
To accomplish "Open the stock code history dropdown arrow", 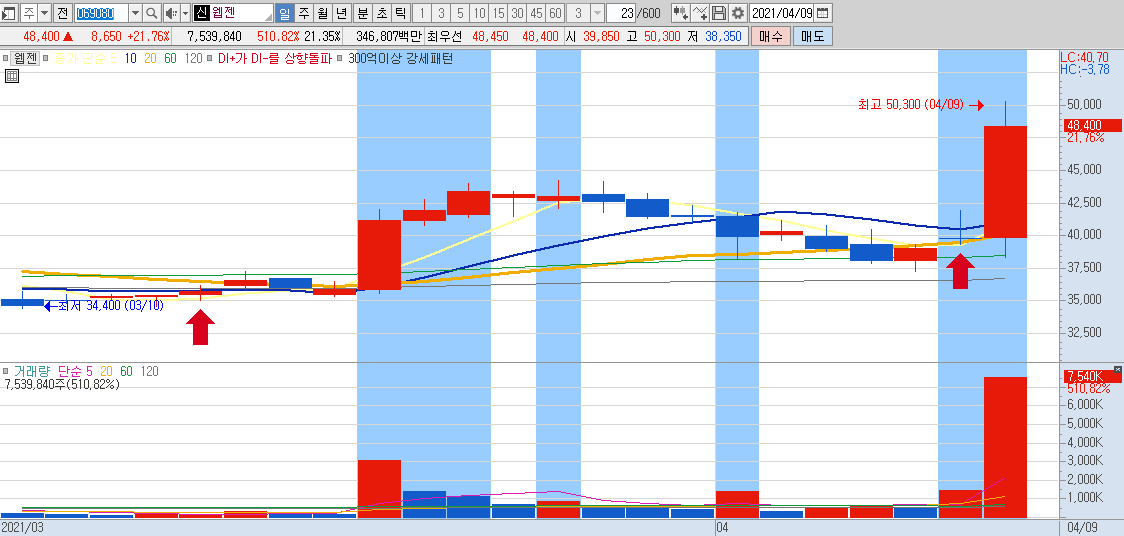I will point(135,13).
